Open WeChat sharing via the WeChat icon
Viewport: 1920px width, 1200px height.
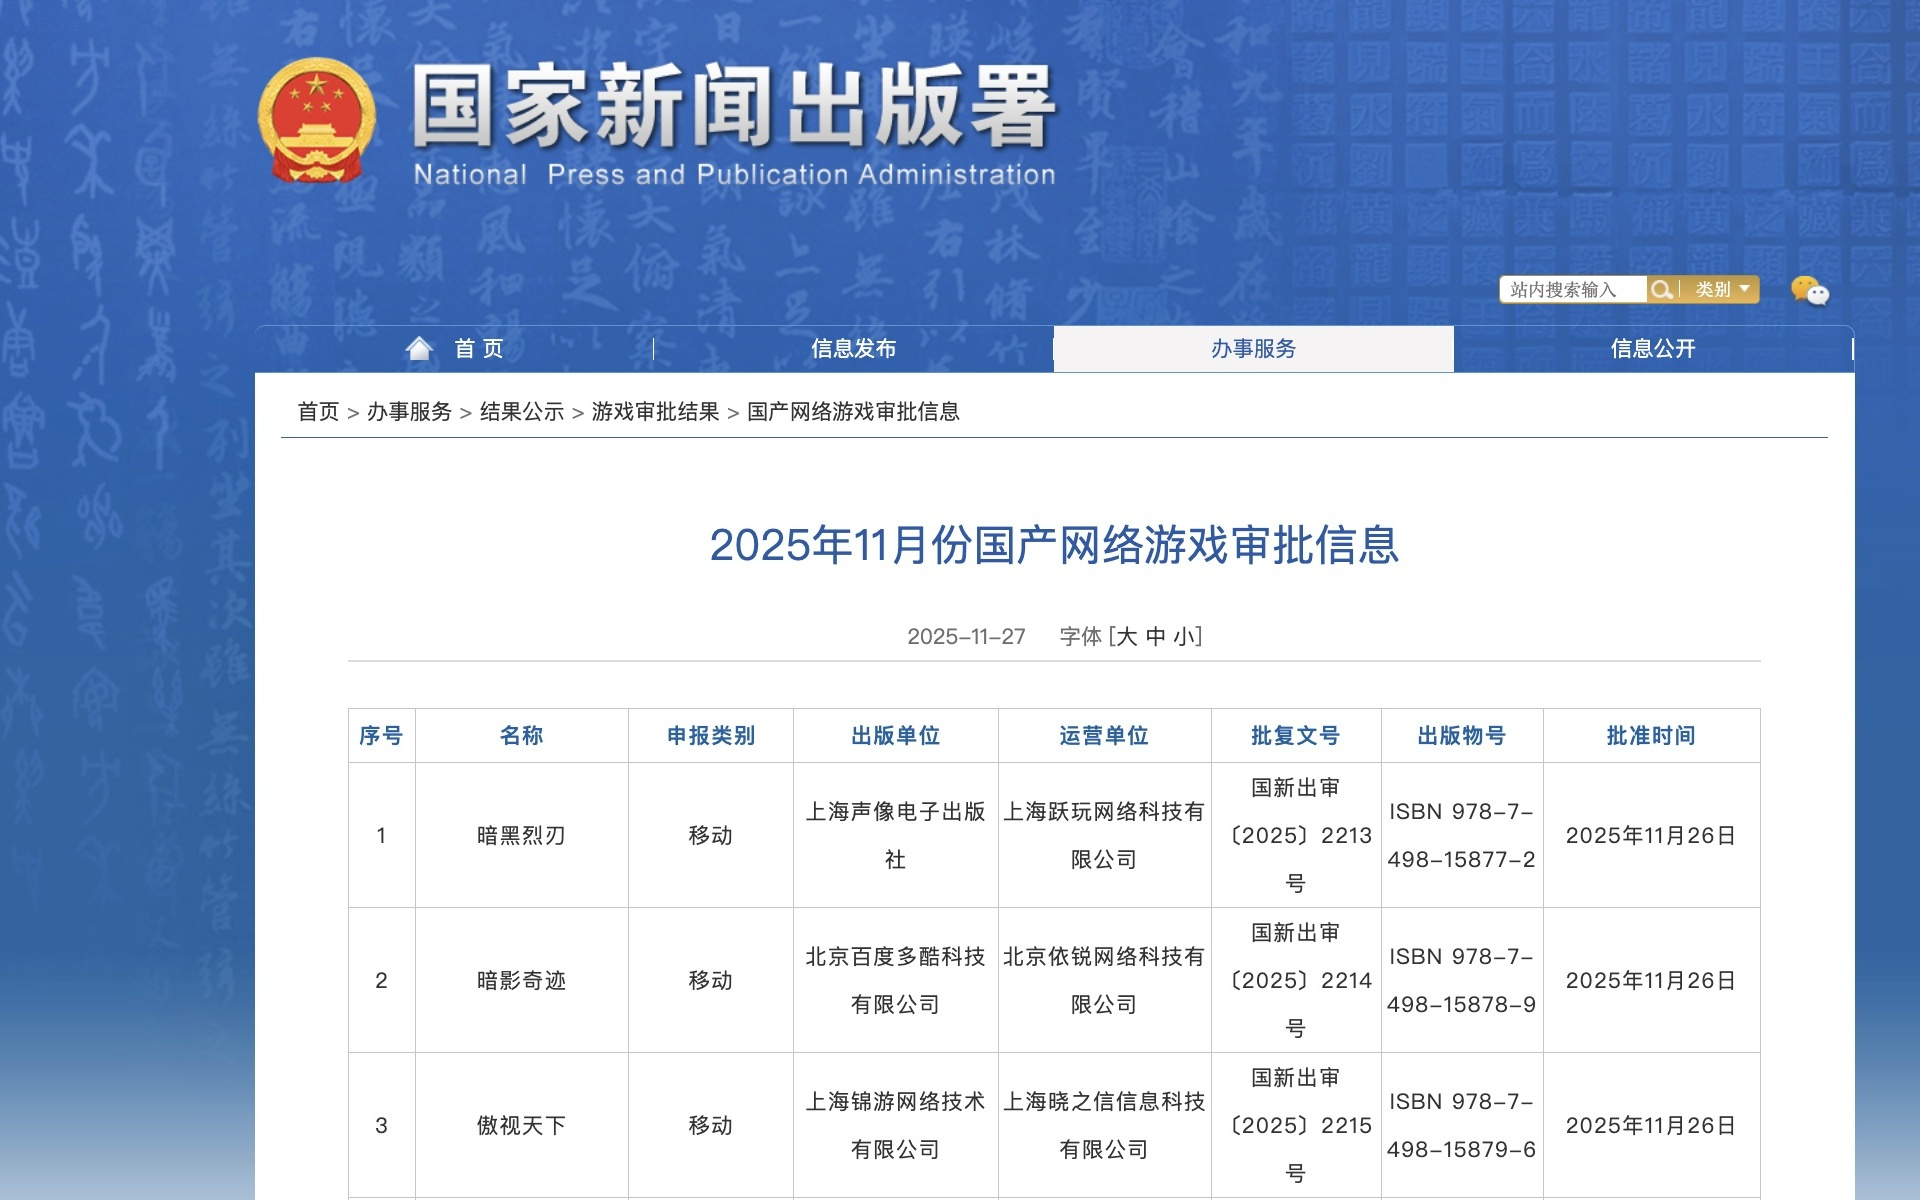tap(1810, 291)
